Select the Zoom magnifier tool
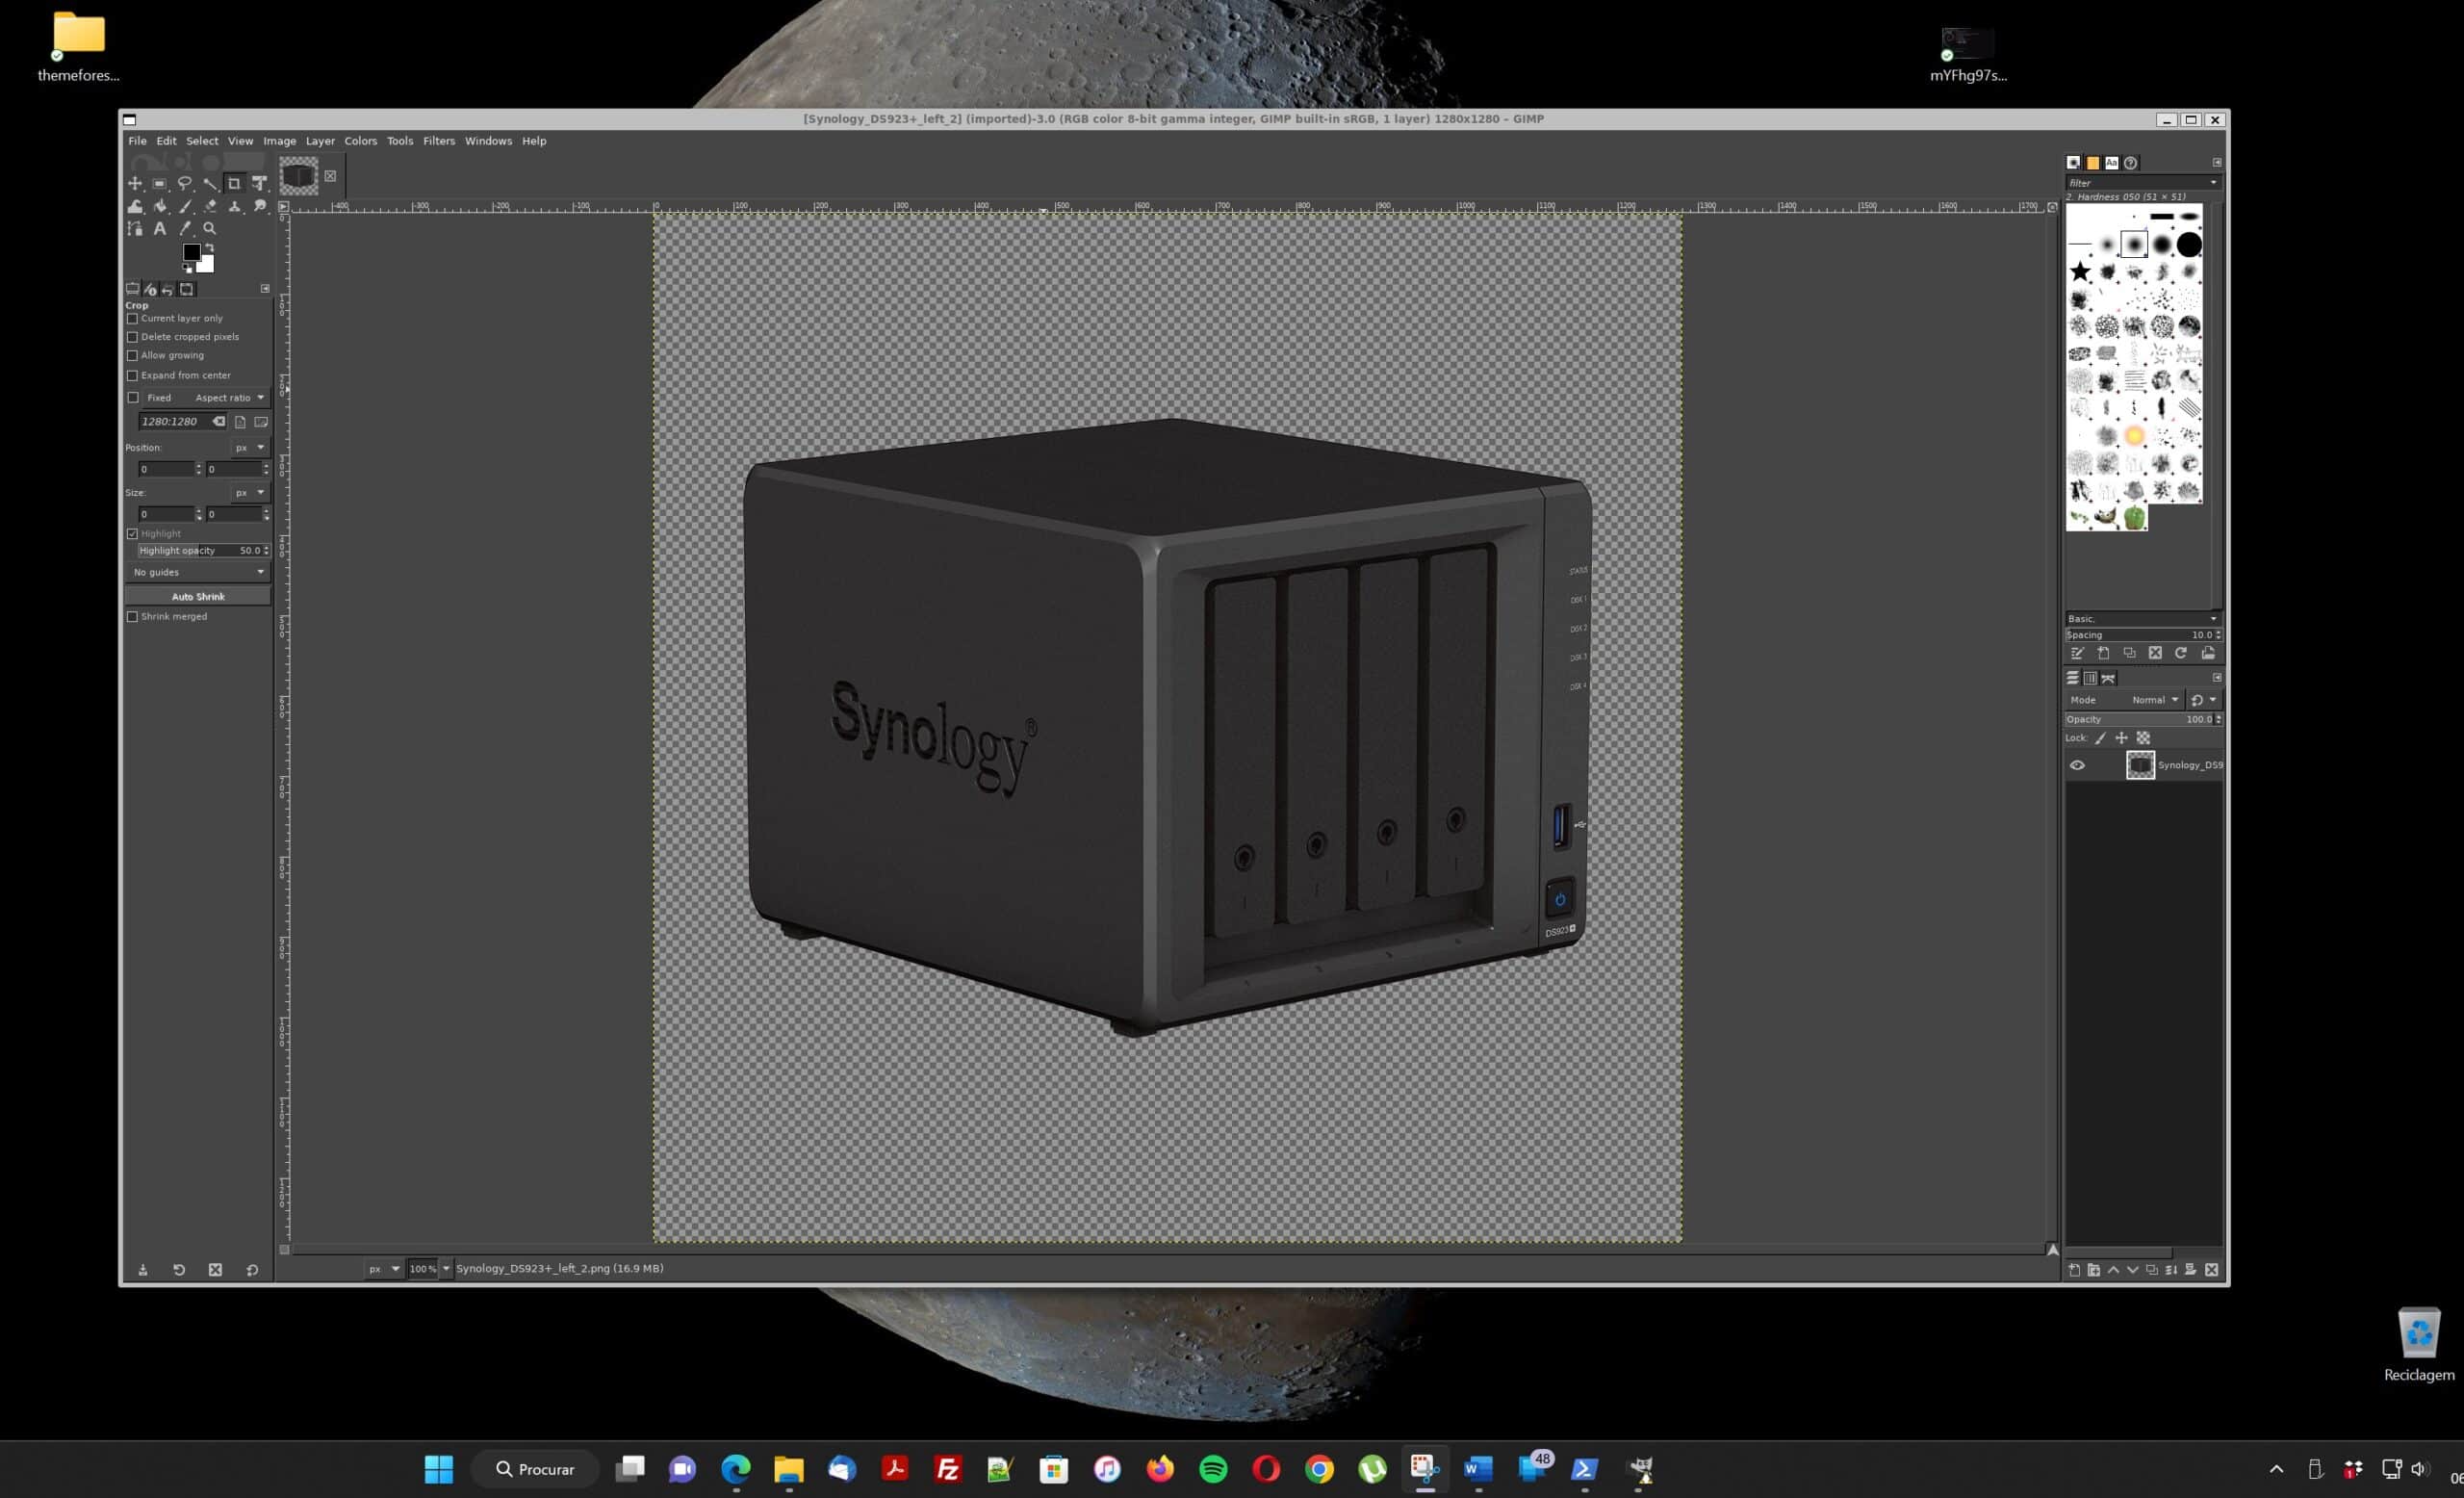This screenshot has width=2464, height=1498. coord(210,229)
